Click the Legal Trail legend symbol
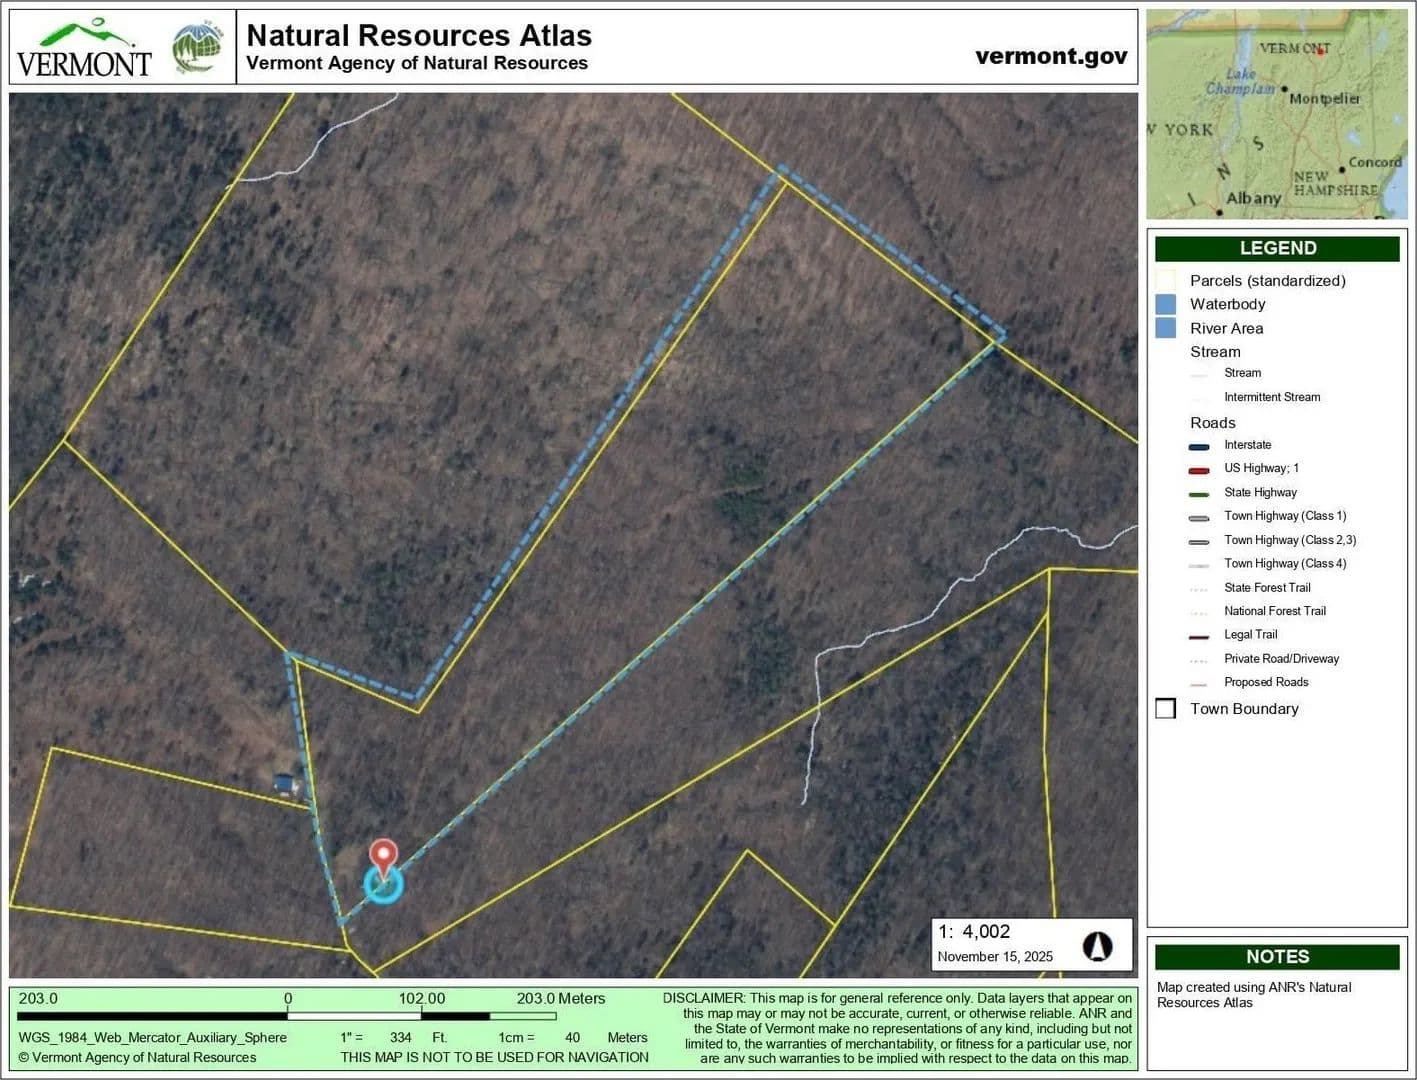Image resolution: width=1417 pixels, height=1080 pixels. pos(1199,636)
